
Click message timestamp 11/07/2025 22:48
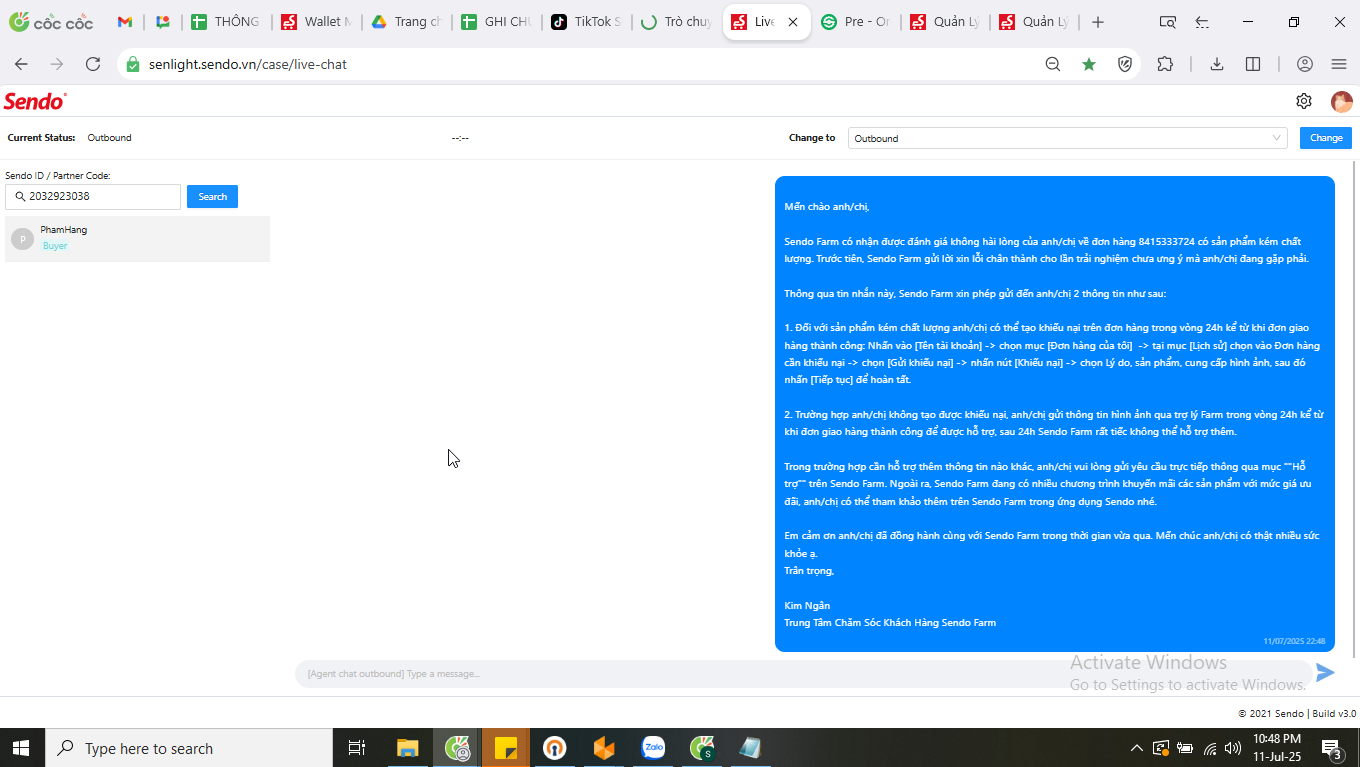(x=1294, y=641)
